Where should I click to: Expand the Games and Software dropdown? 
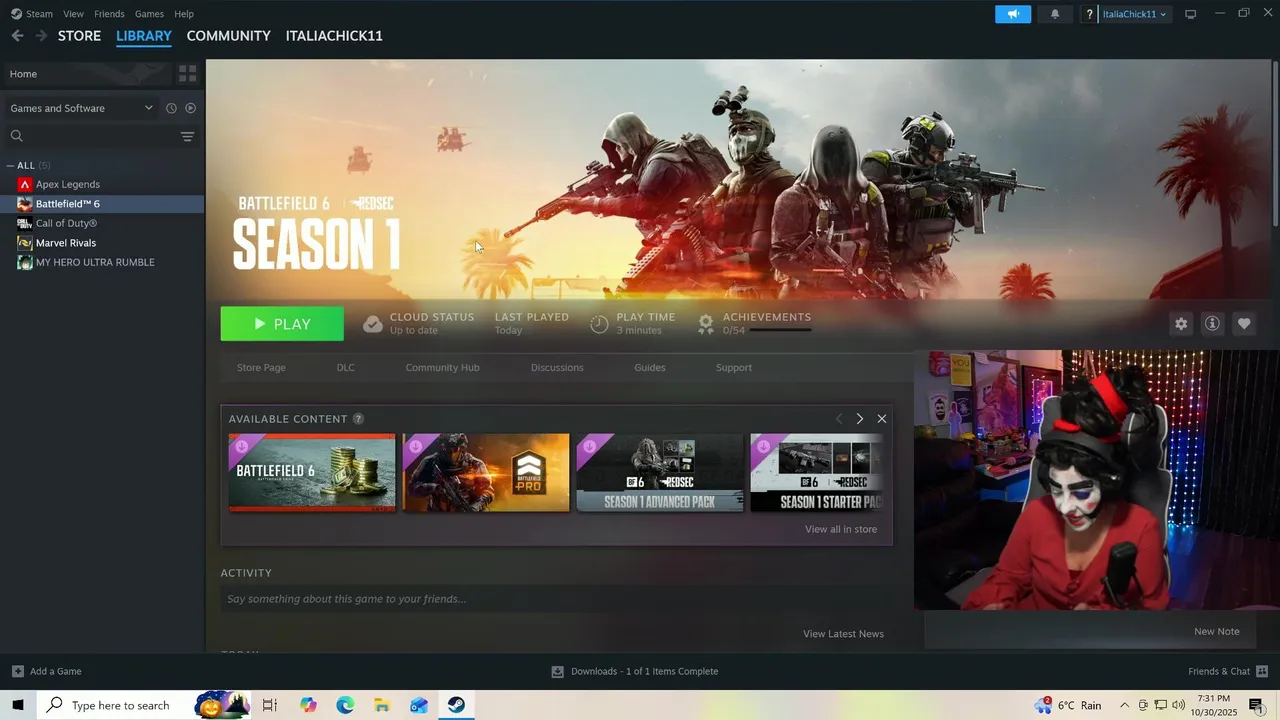click(x=80, y=108)
